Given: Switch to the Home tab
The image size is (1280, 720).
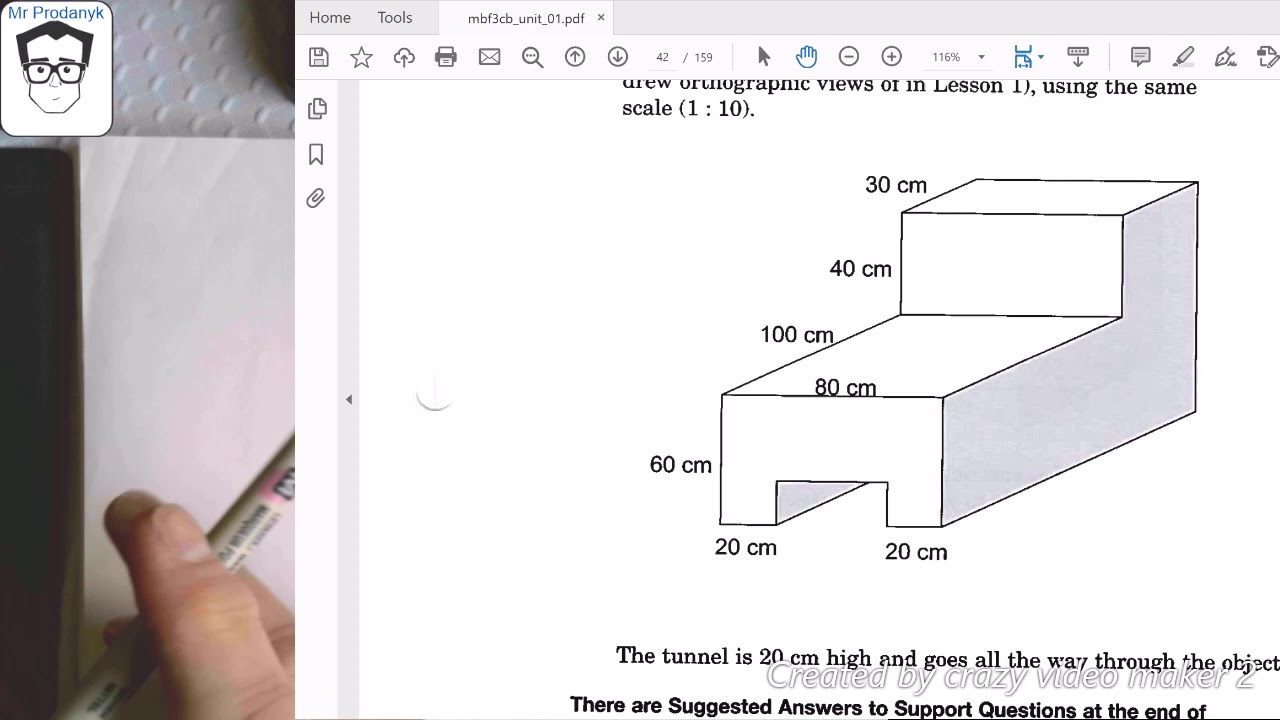Looking at the screenshot, I should 330,18.
